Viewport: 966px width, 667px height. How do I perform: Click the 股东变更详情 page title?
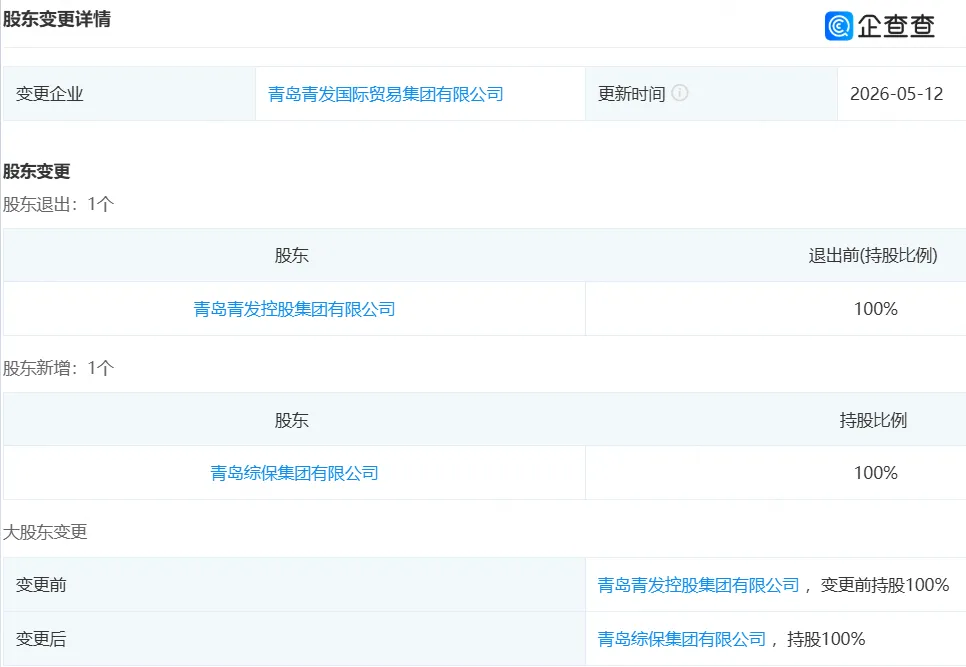(57, 19)
